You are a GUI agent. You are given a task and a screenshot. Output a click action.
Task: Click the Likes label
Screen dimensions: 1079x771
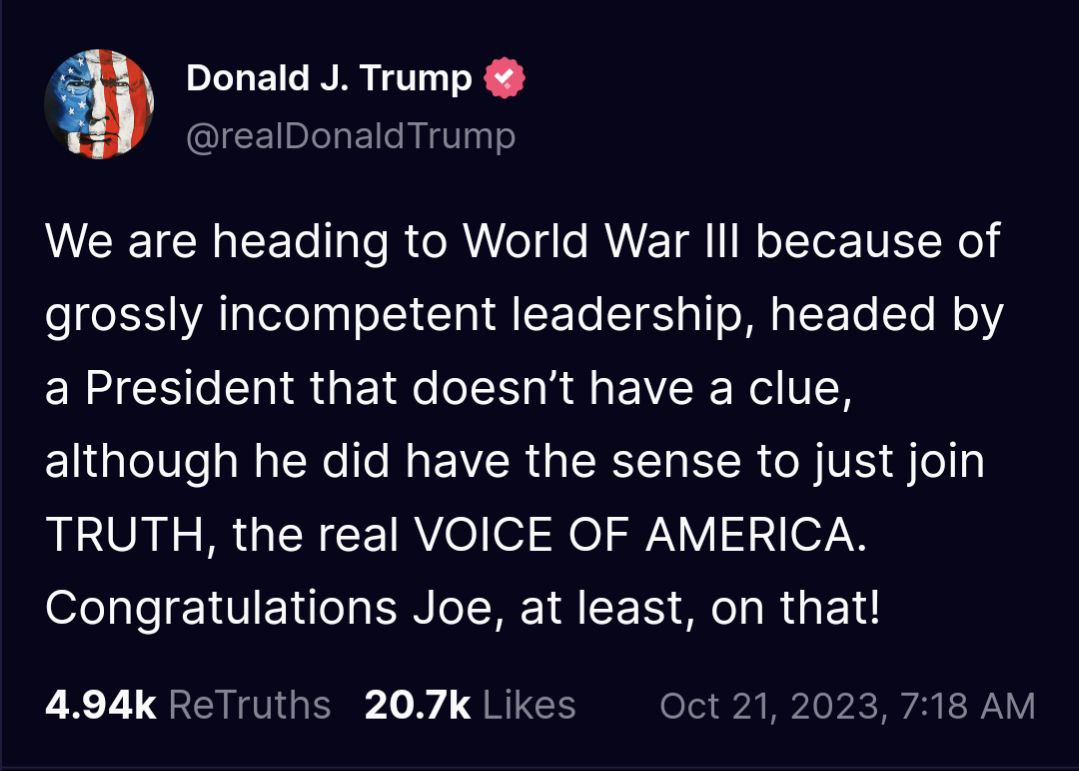pyautogui.click(x=529, y=705)
